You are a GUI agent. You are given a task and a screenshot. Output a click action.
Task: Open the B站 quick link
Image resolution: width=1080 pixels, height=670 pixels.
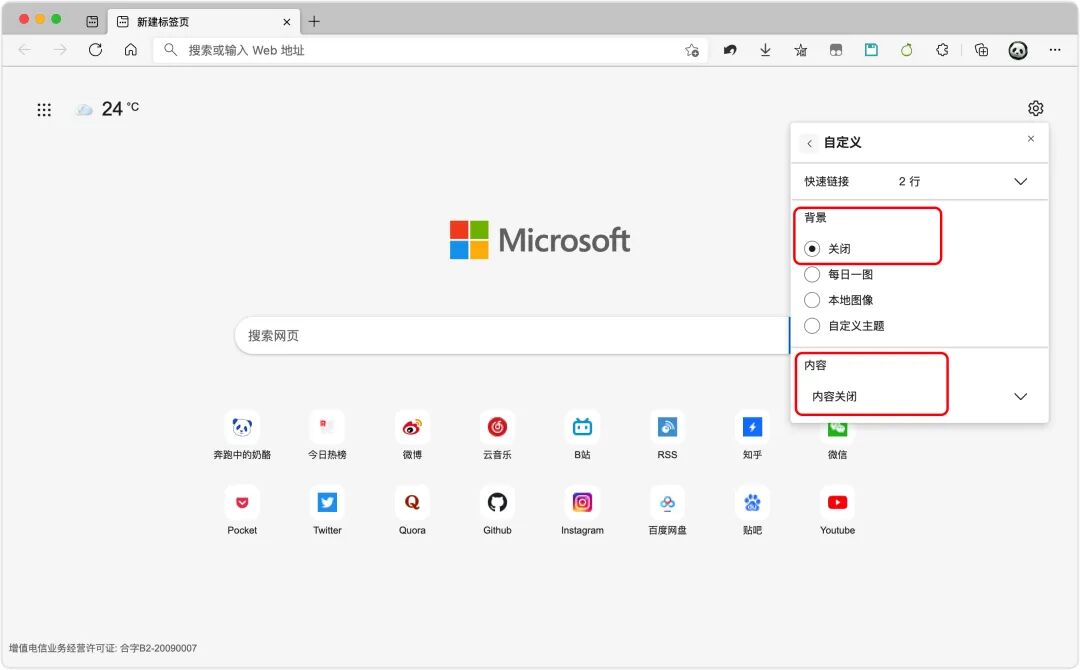(582, 435)
